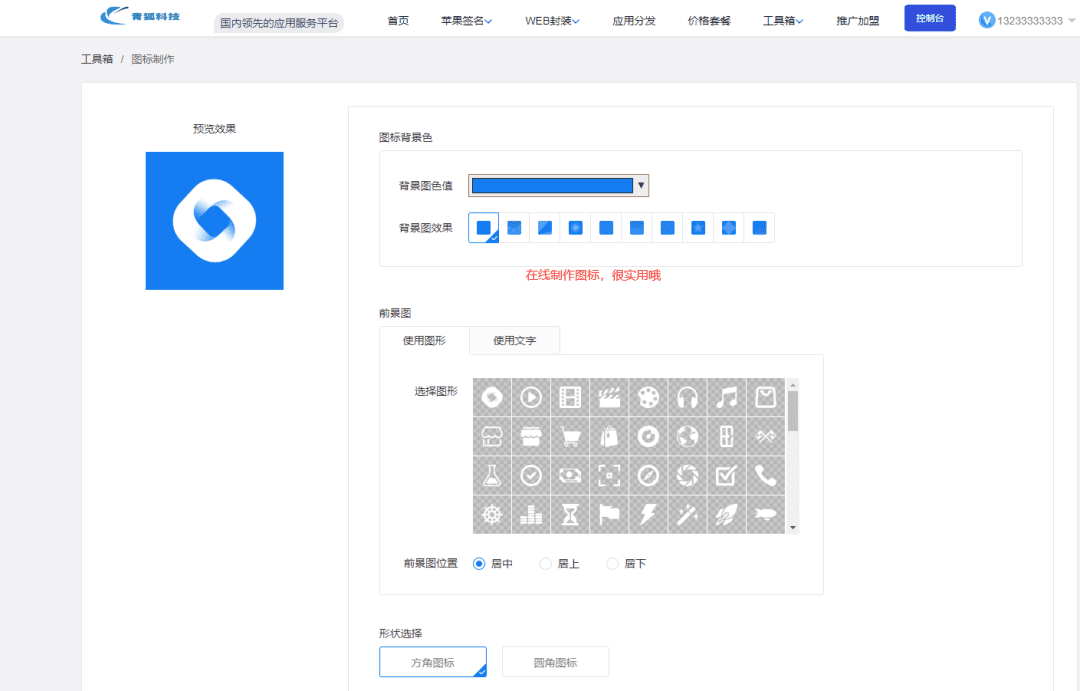Viewport: 1080px width, 691px height.
Task: Select the crossed flags shape
Action: click(765, 436)
